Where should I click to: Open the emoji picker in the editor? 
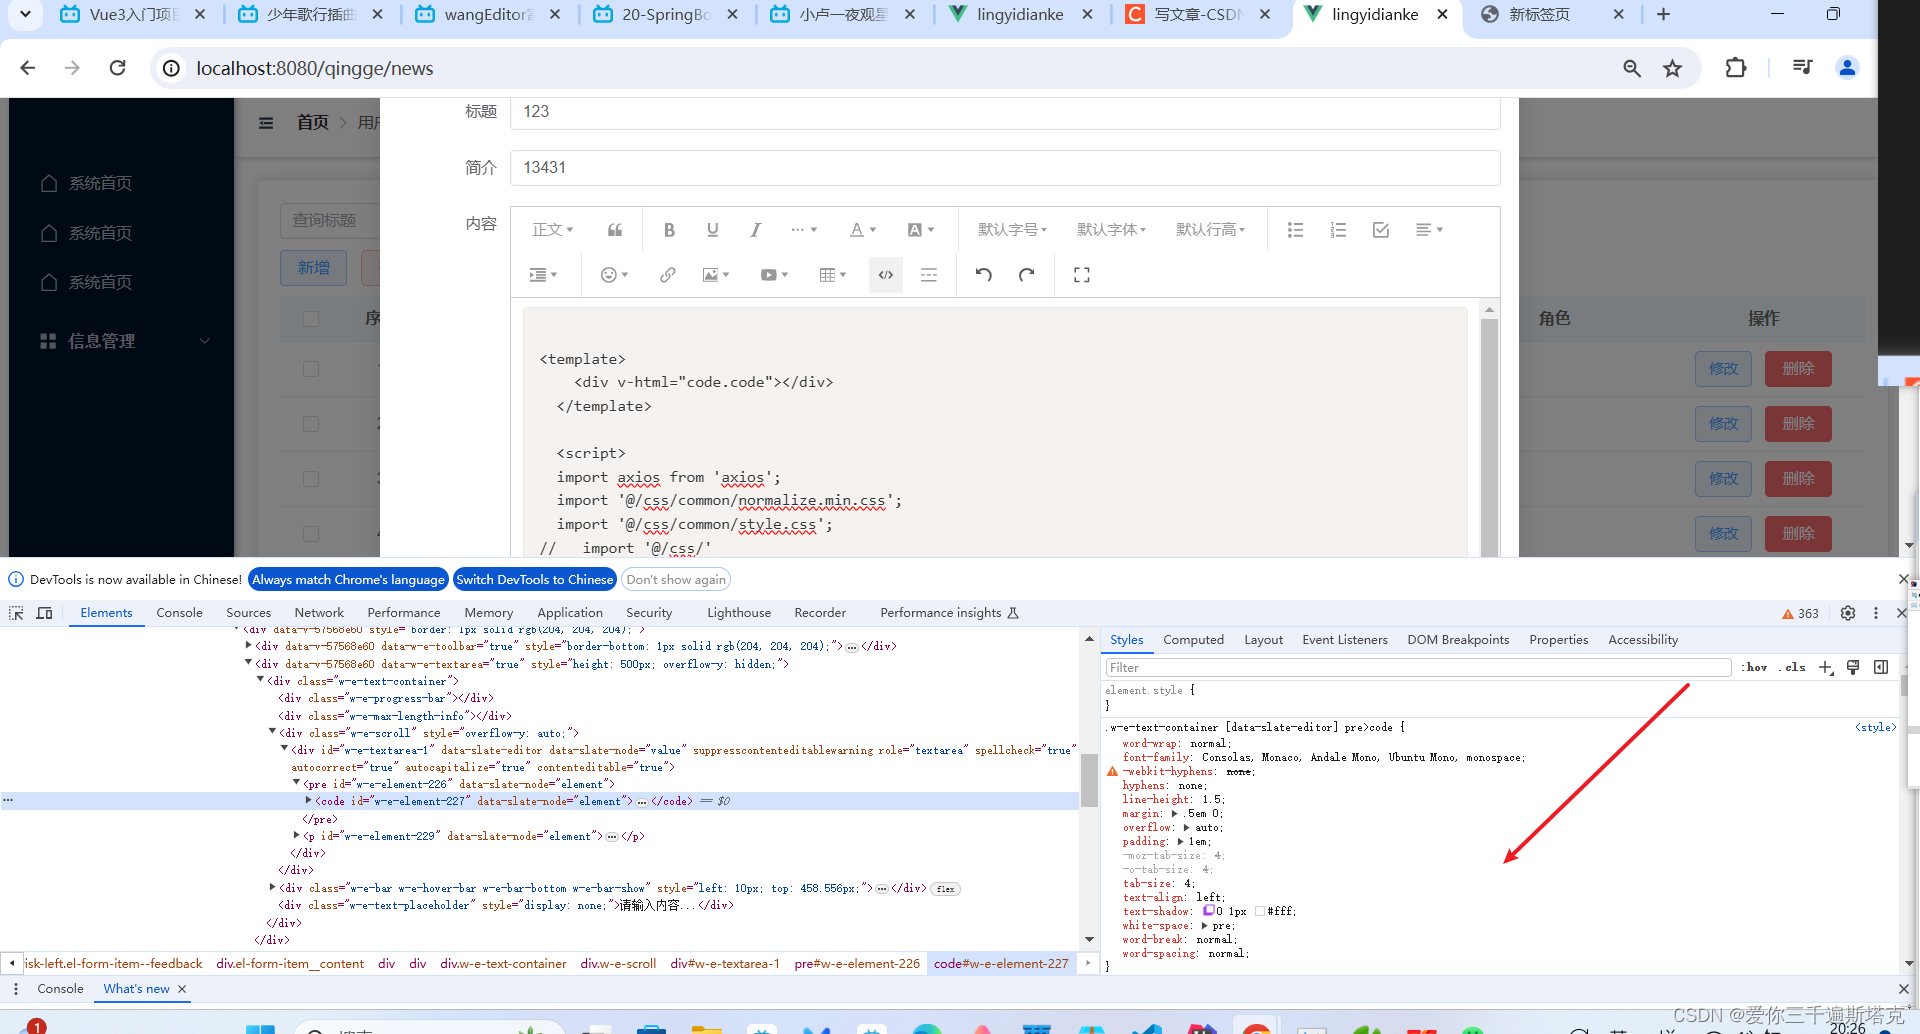608,274
